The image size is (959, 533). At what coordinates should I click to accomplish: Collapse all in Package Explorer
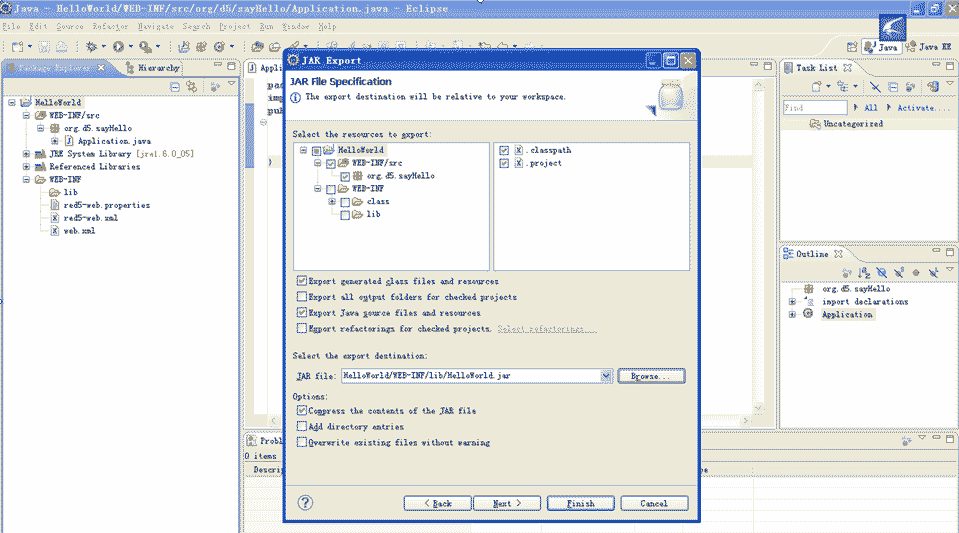(x=175, y=87)
